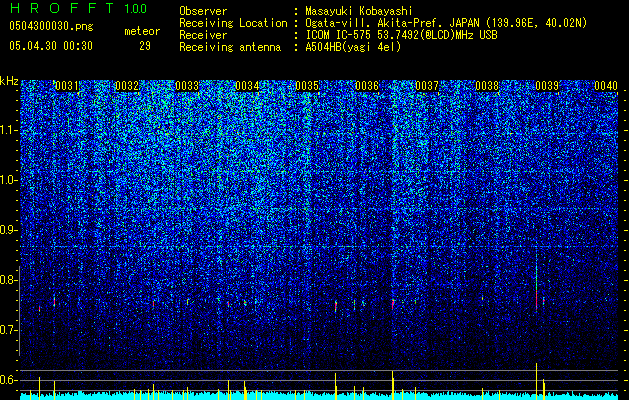Select observer name Masayuki Kobayashi
The width and height of the screenshot is (629, 400).
coord(359,11)
